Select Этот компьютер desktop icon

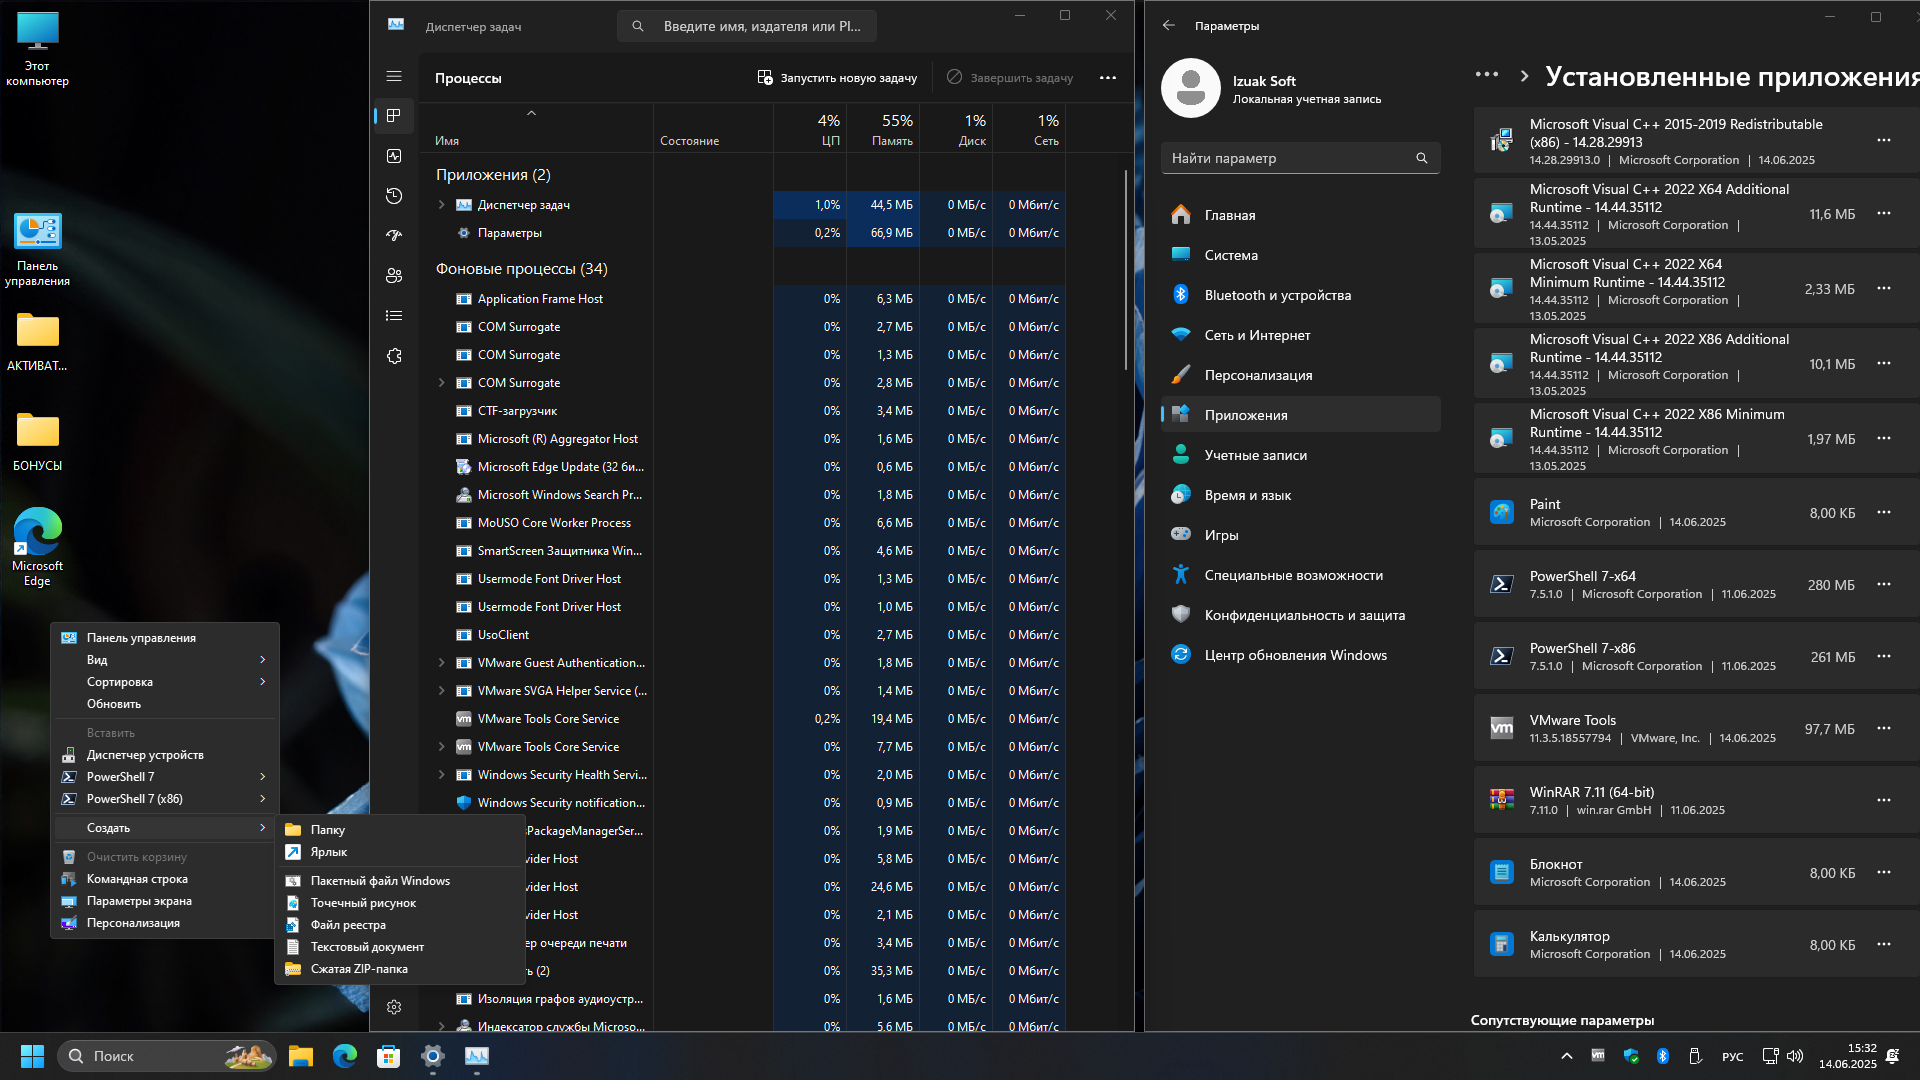pyautogui.click(x=37, y=49)
